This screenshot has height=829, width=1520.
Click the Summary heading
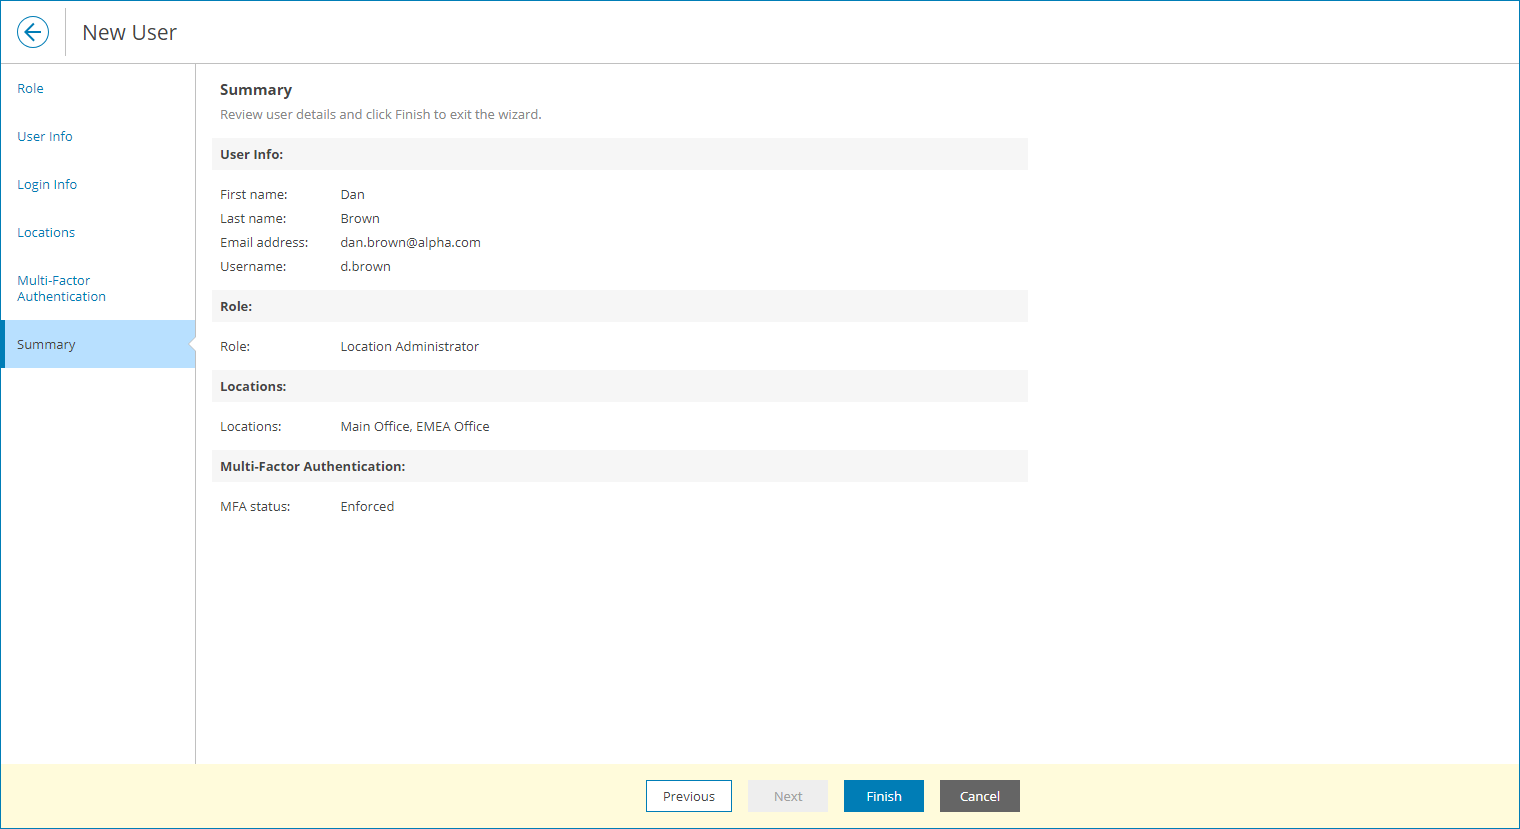tap(256, 90)
